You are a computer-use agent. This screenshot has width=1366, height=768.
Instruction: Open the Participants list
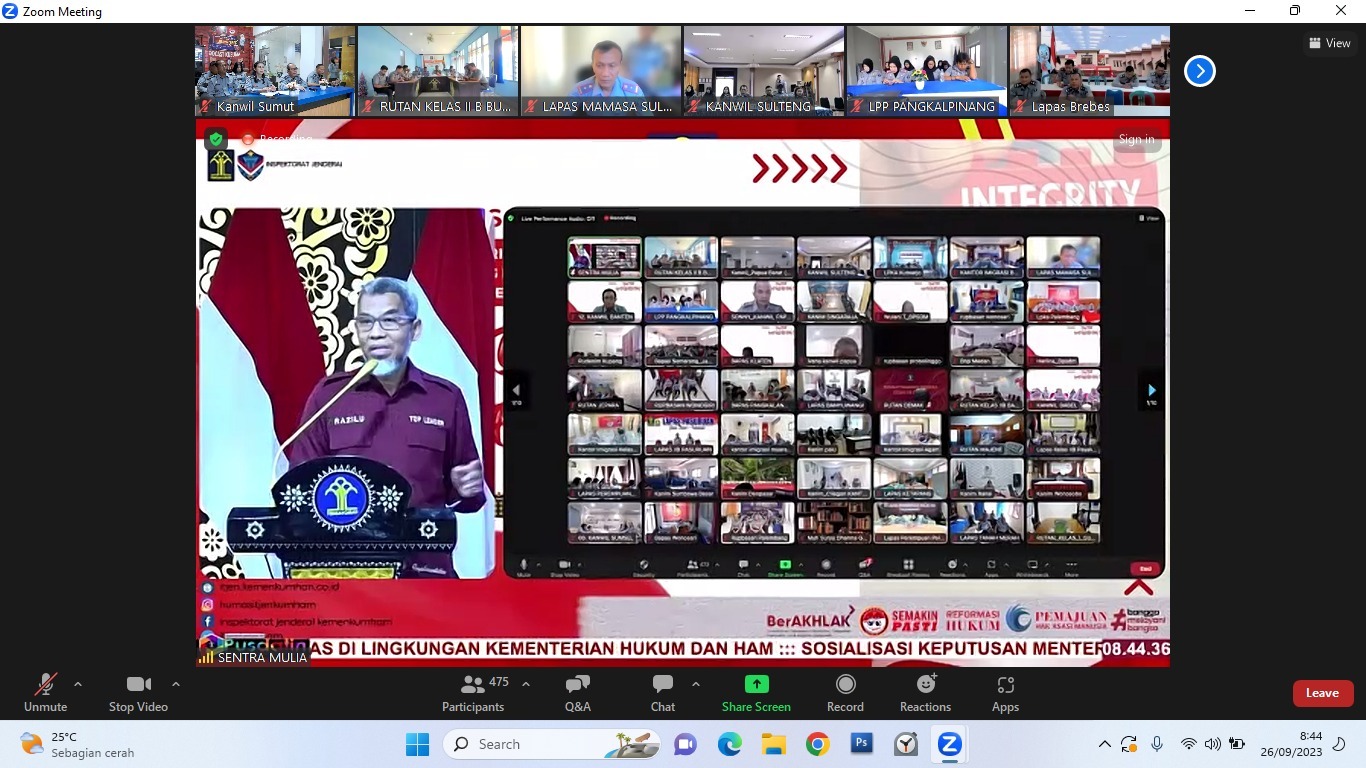pyautogui.click(x=473, y=693)
